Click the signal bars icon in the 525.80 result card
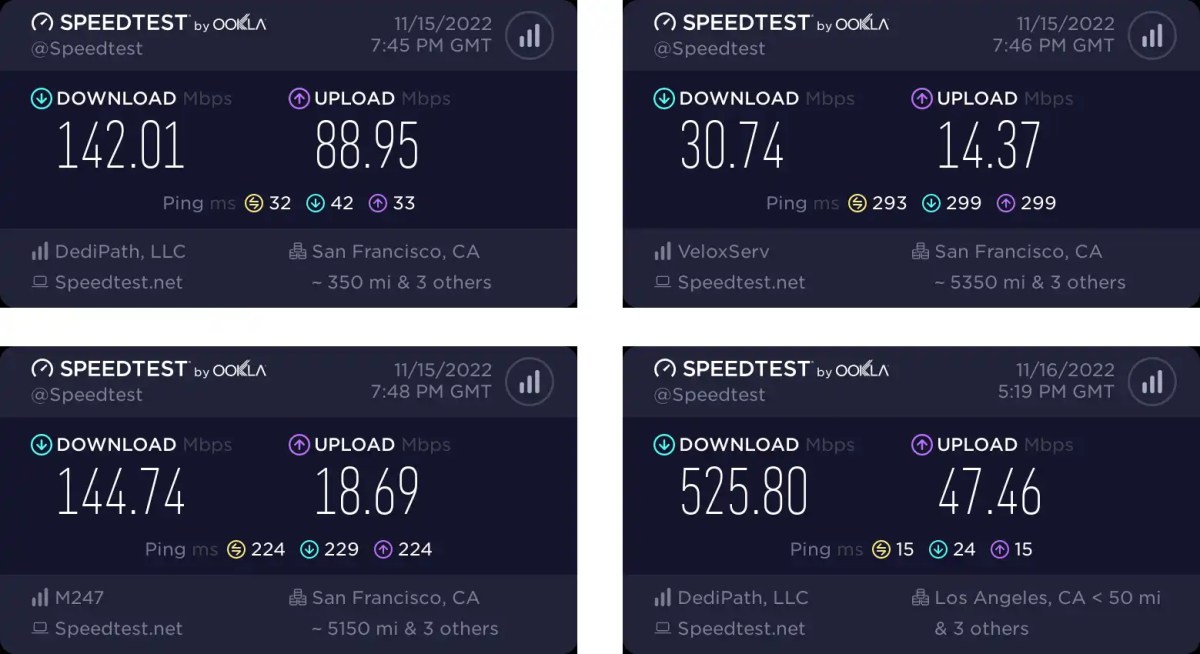Screen dimensions: 1200x654 [x=1151, y=382]
